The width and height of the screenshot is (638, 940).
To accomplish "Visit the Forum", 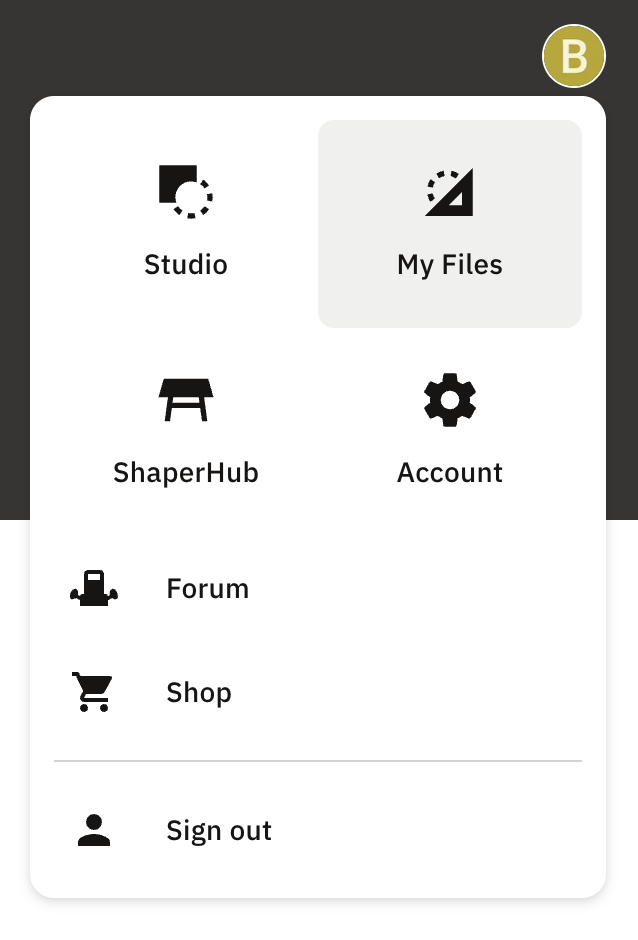I will [207, 588].
